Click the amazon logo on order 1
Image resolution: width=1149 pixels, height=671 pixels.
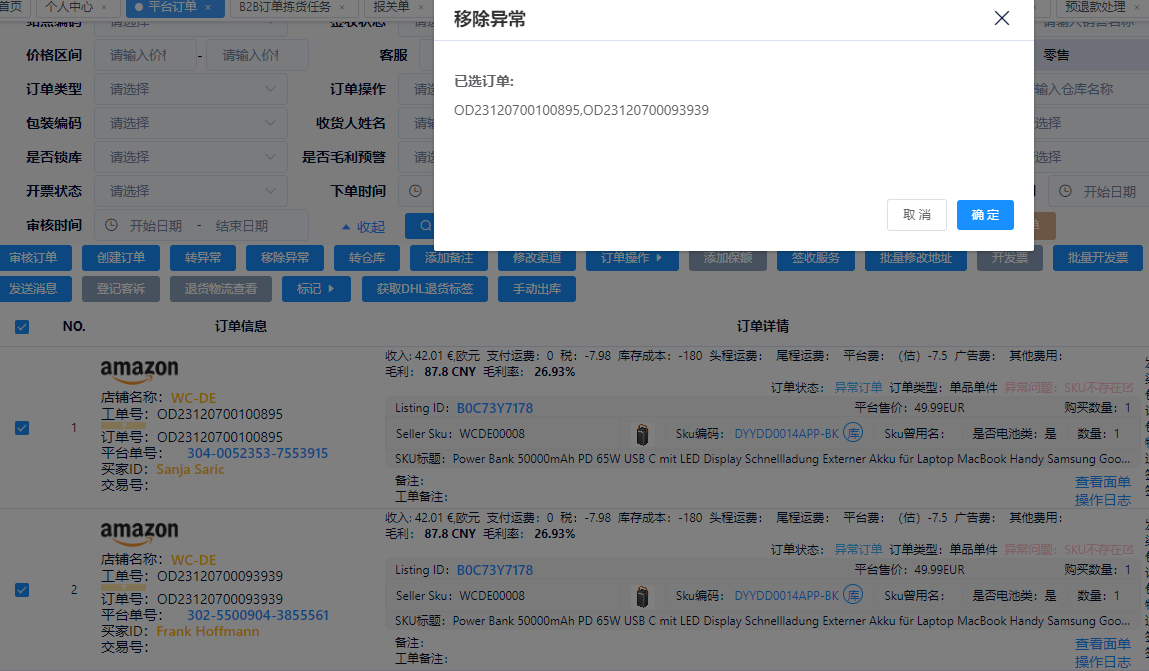(x=140, y=369)
